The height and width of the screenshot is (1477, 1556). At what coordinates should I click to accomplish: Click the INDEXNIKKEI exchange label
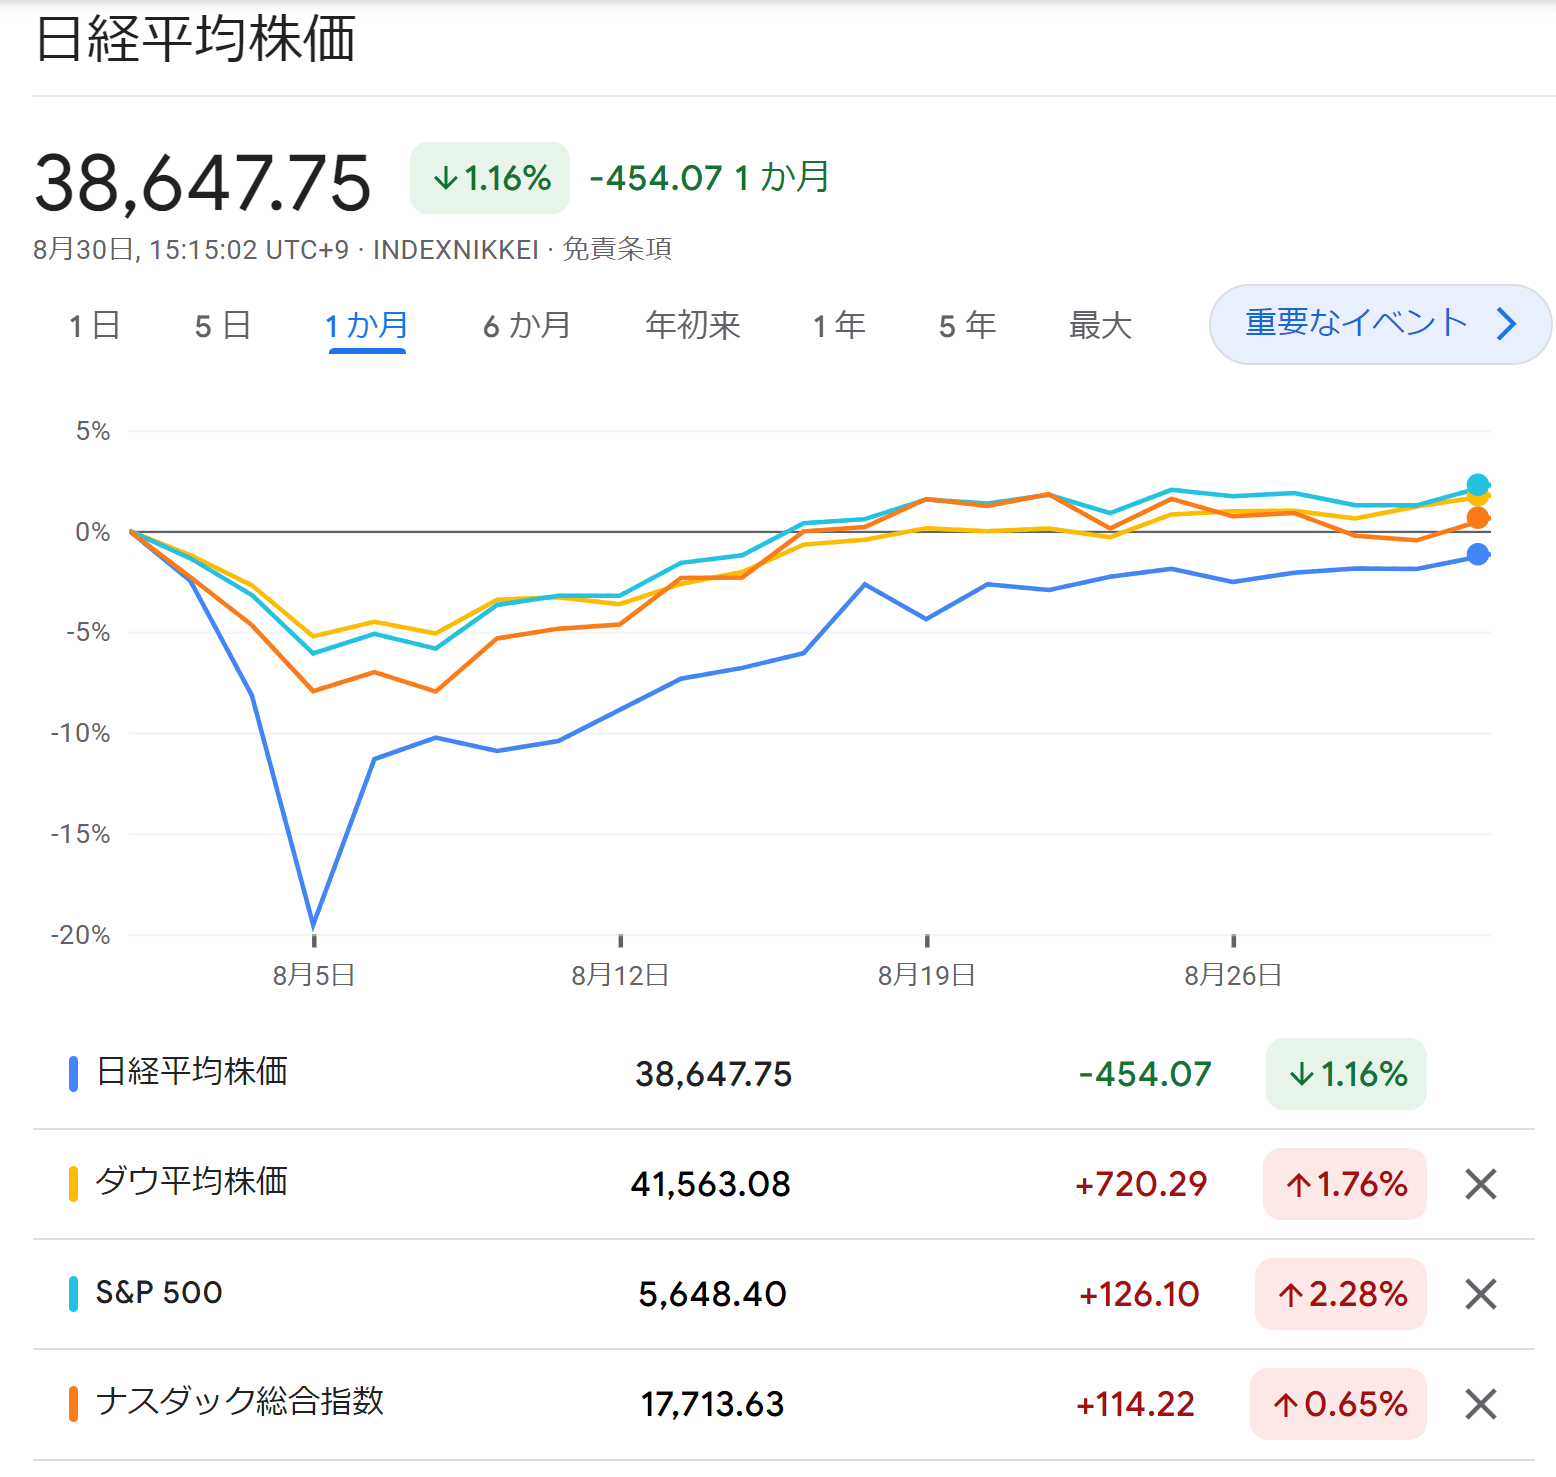[456, 249]
